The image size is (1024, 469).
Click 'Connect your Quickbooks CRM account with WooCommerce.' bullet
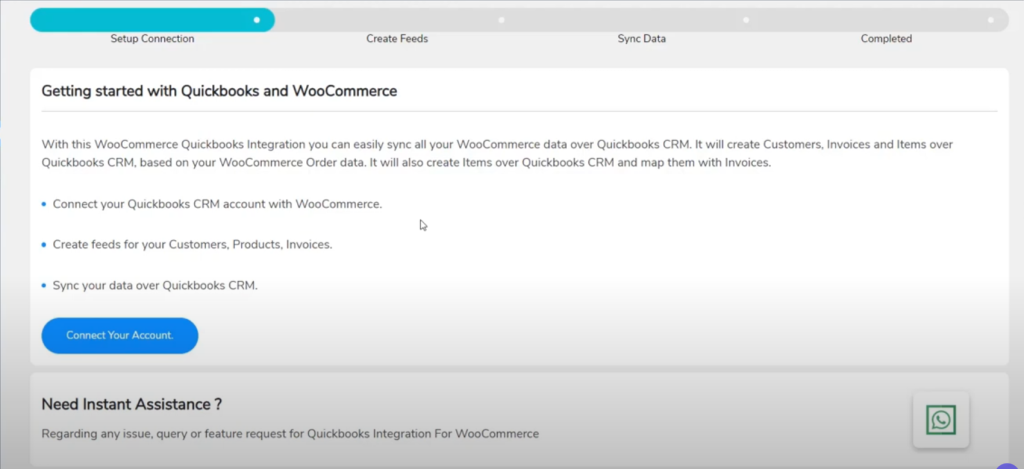[217, 204]
